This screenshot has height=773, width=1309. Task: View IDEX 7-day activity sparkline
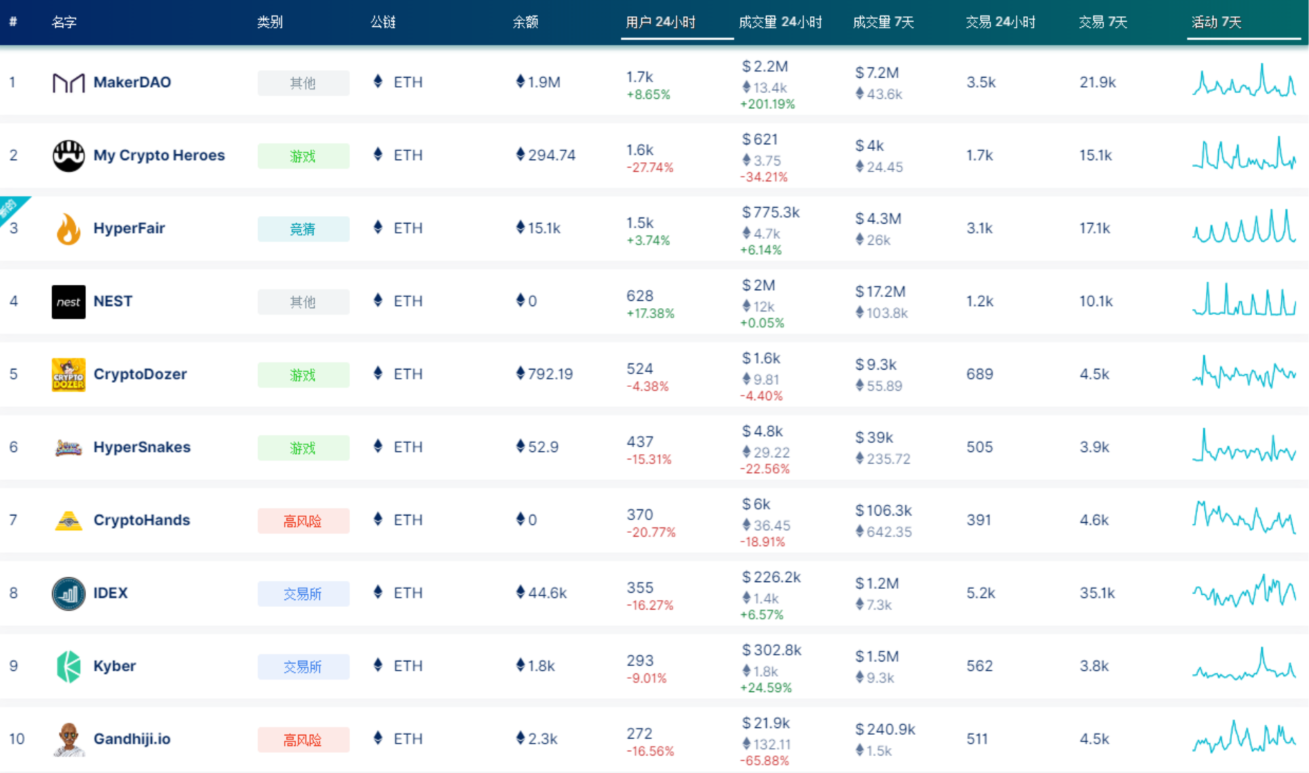[x=1244, y=590]
